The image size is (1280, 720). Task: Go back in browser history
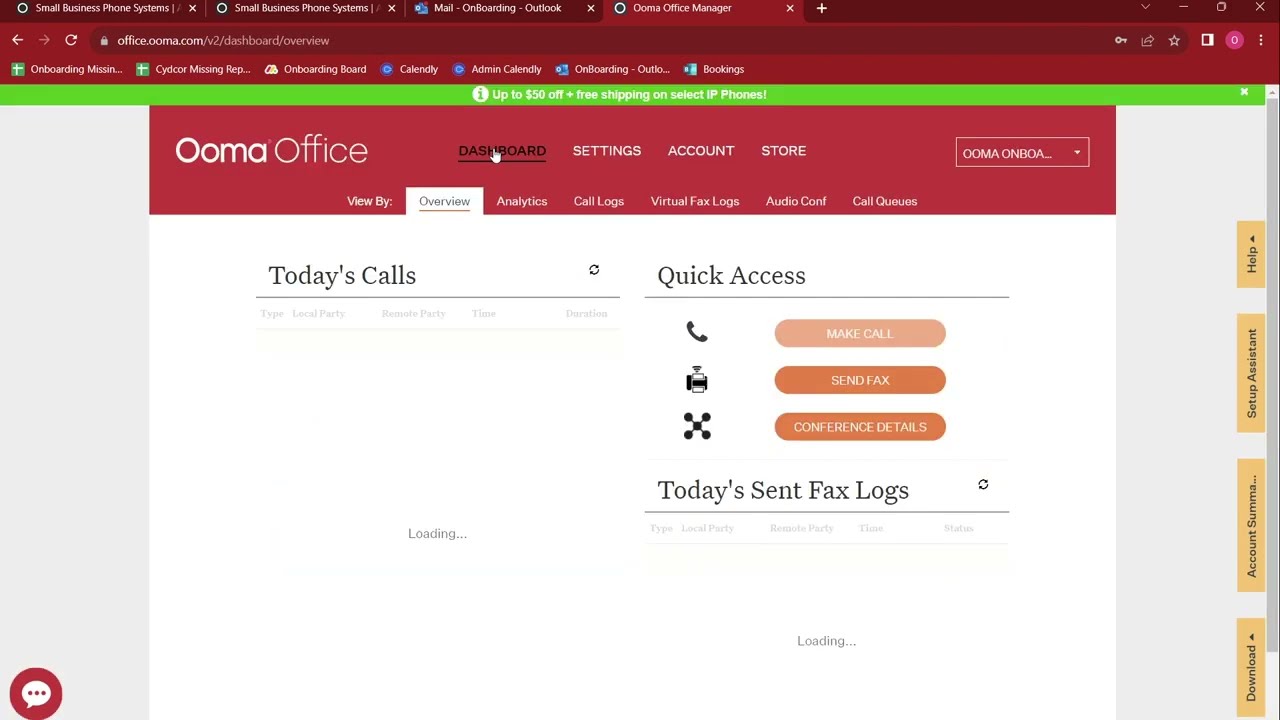[17, 40]
